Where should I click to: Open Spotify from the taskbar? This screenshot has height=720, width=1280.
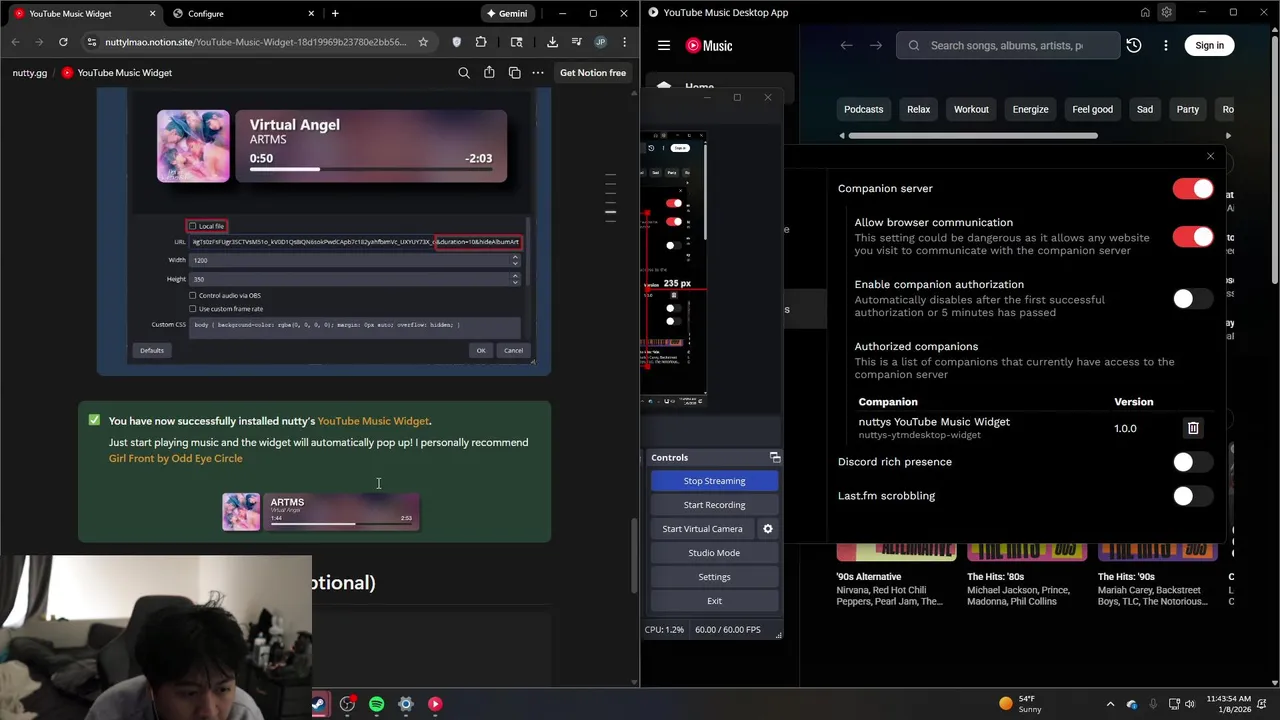376,704
